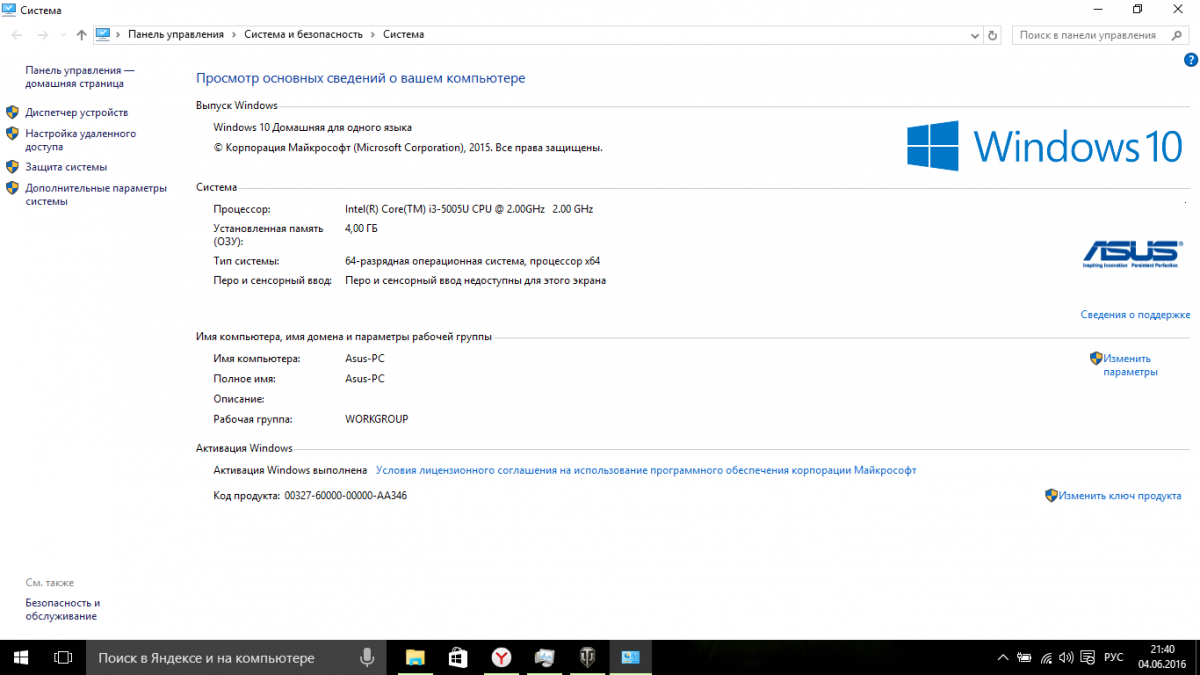This screenshot has width=1200, height=675.
Task: Open Сведения о поддержке link
Action: click(x=1135, y=314)
